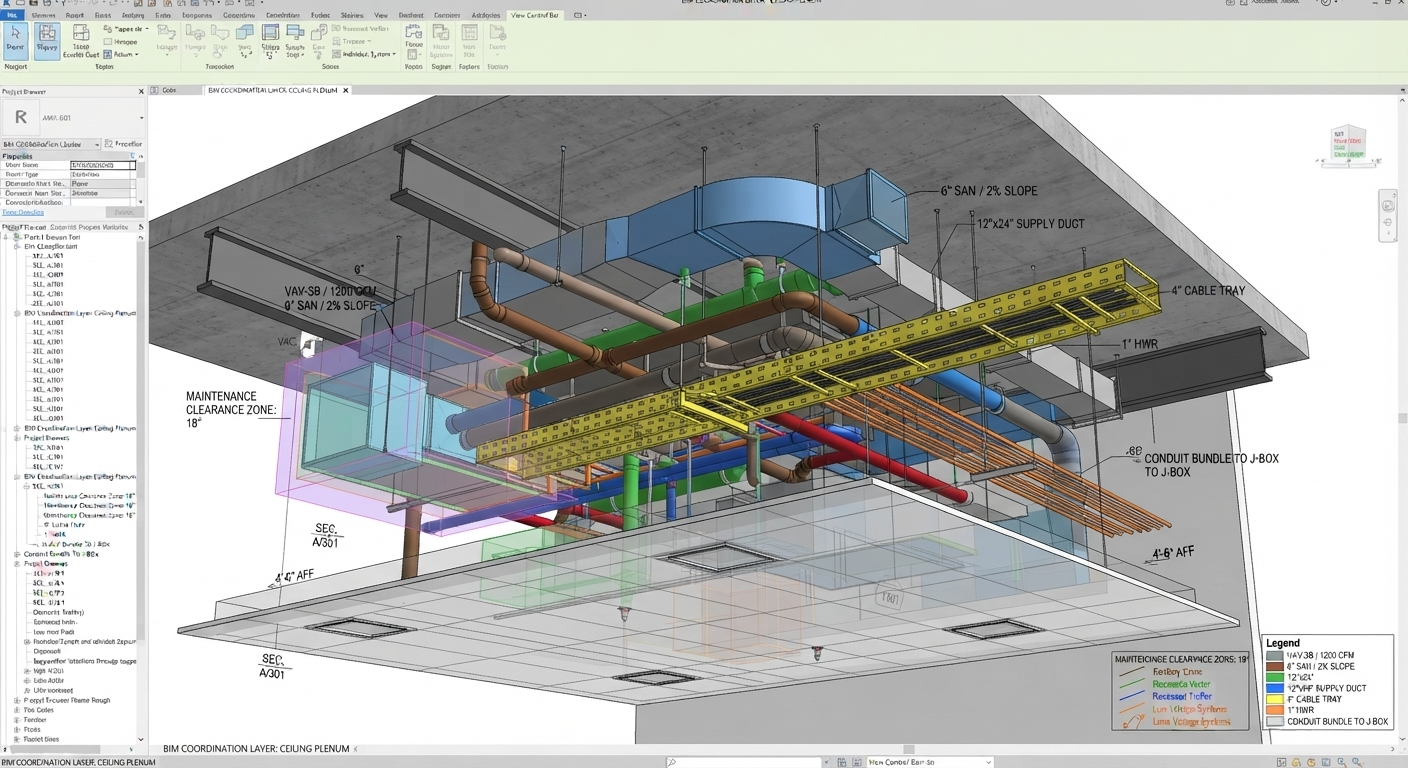
Task: Click the properties value field in first row
Action: pyautogui.click(x=103, y=165)
